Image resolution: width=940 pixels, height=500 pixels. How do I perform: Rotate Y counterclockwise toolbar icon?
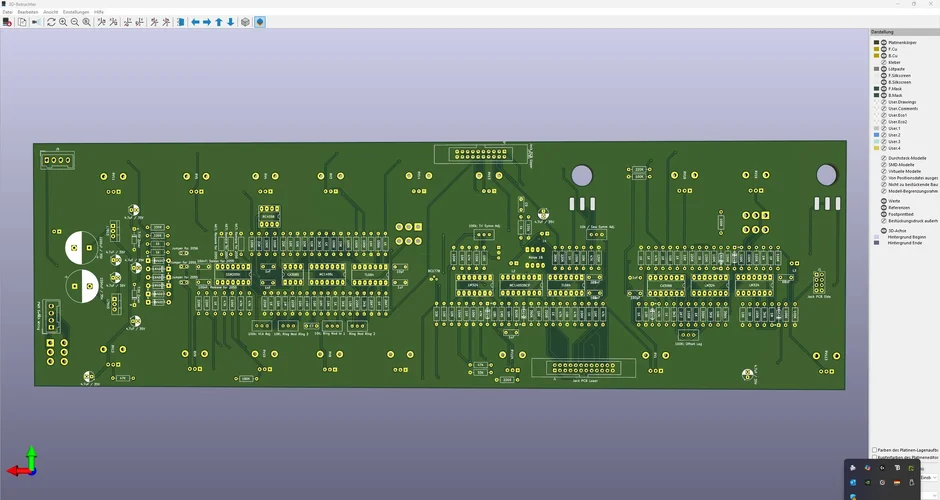pos(140,22)
